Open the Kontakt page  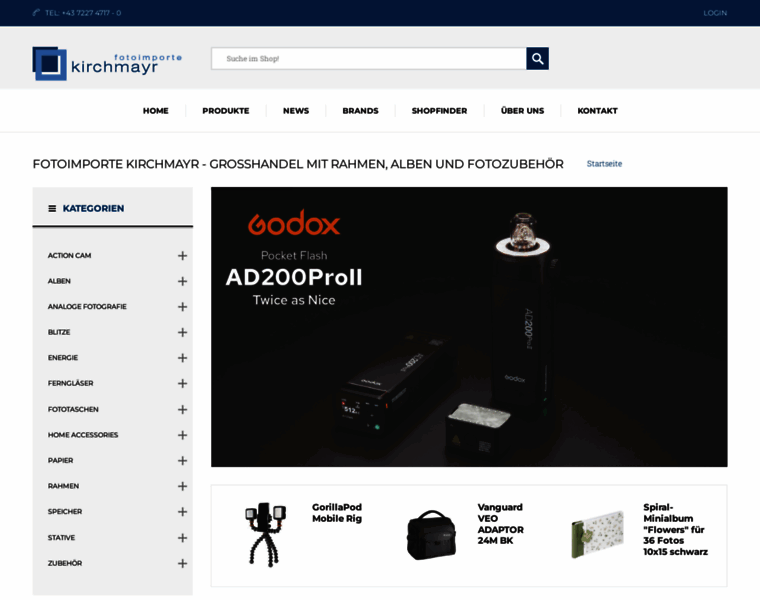(598, 111)
